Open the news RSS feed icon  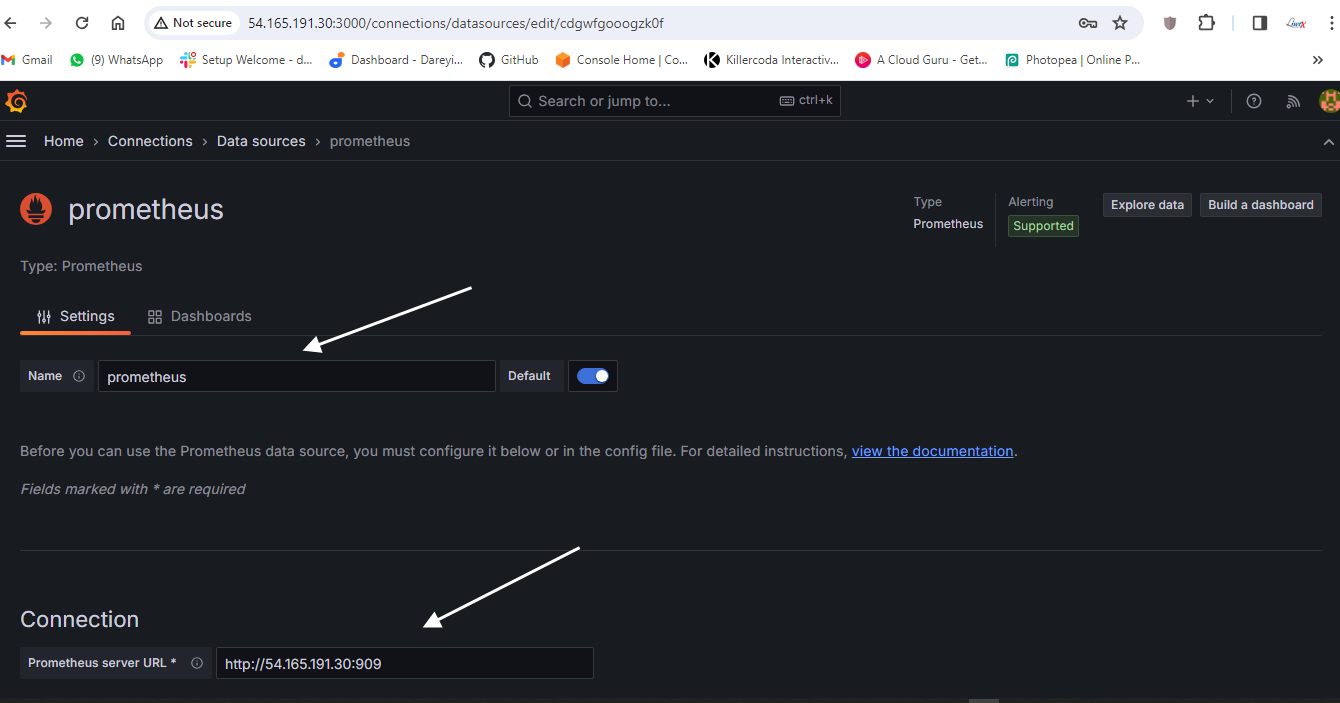coord(1293,101)
